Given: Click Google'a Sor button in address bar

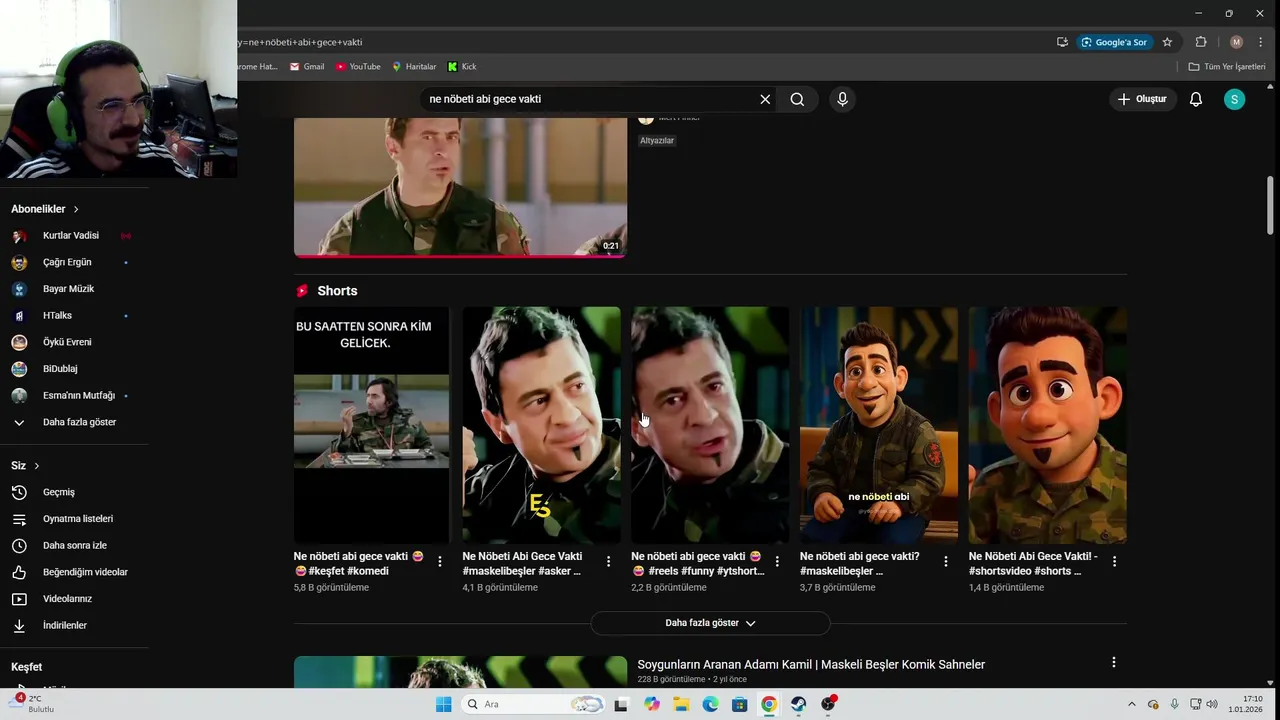Looking at the screenshot, I should (1114, 42).
